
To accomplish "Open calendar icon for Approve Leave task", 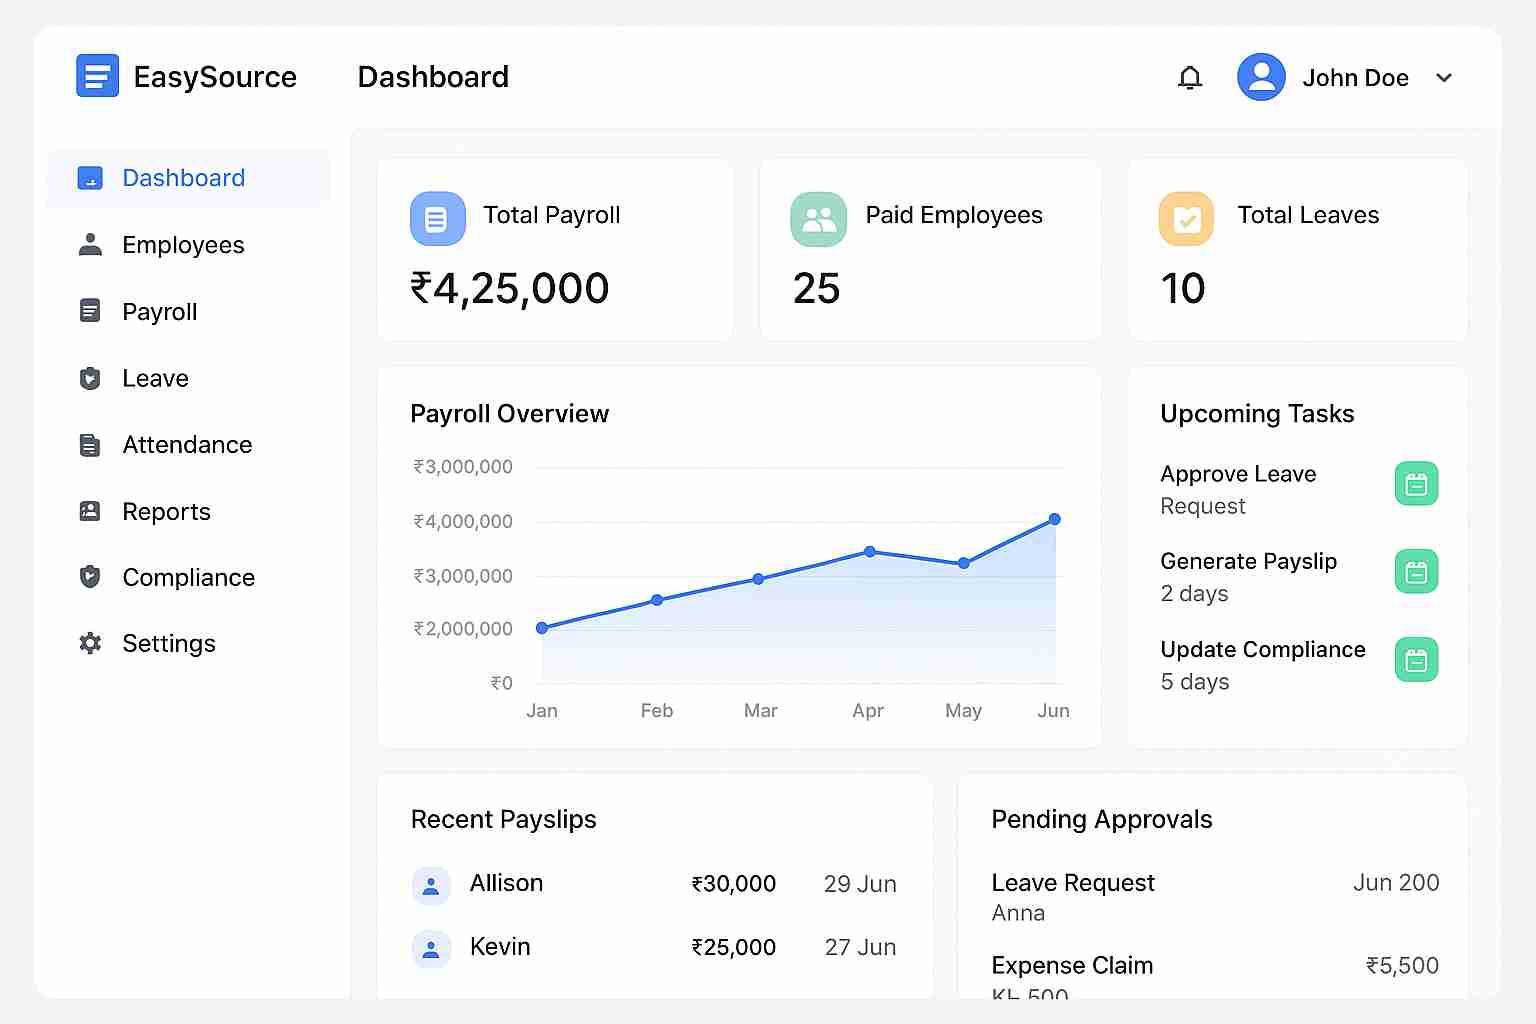I will coord(1416,484).
